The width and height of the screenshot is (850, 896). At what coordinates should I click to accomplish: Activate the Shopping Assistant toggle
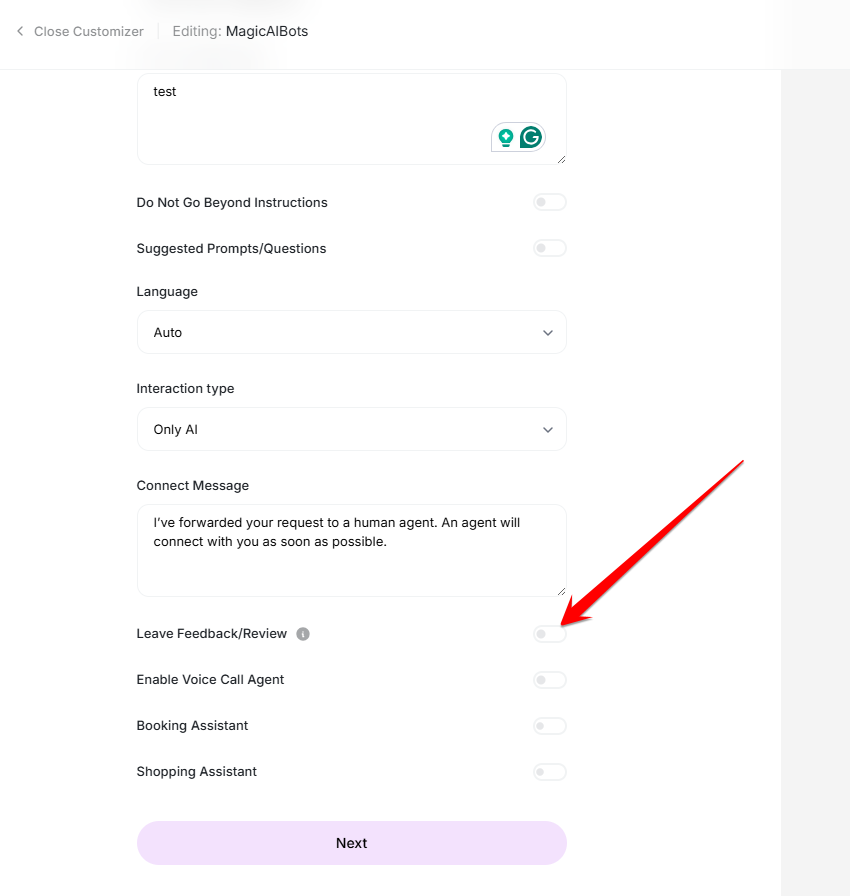549,772
